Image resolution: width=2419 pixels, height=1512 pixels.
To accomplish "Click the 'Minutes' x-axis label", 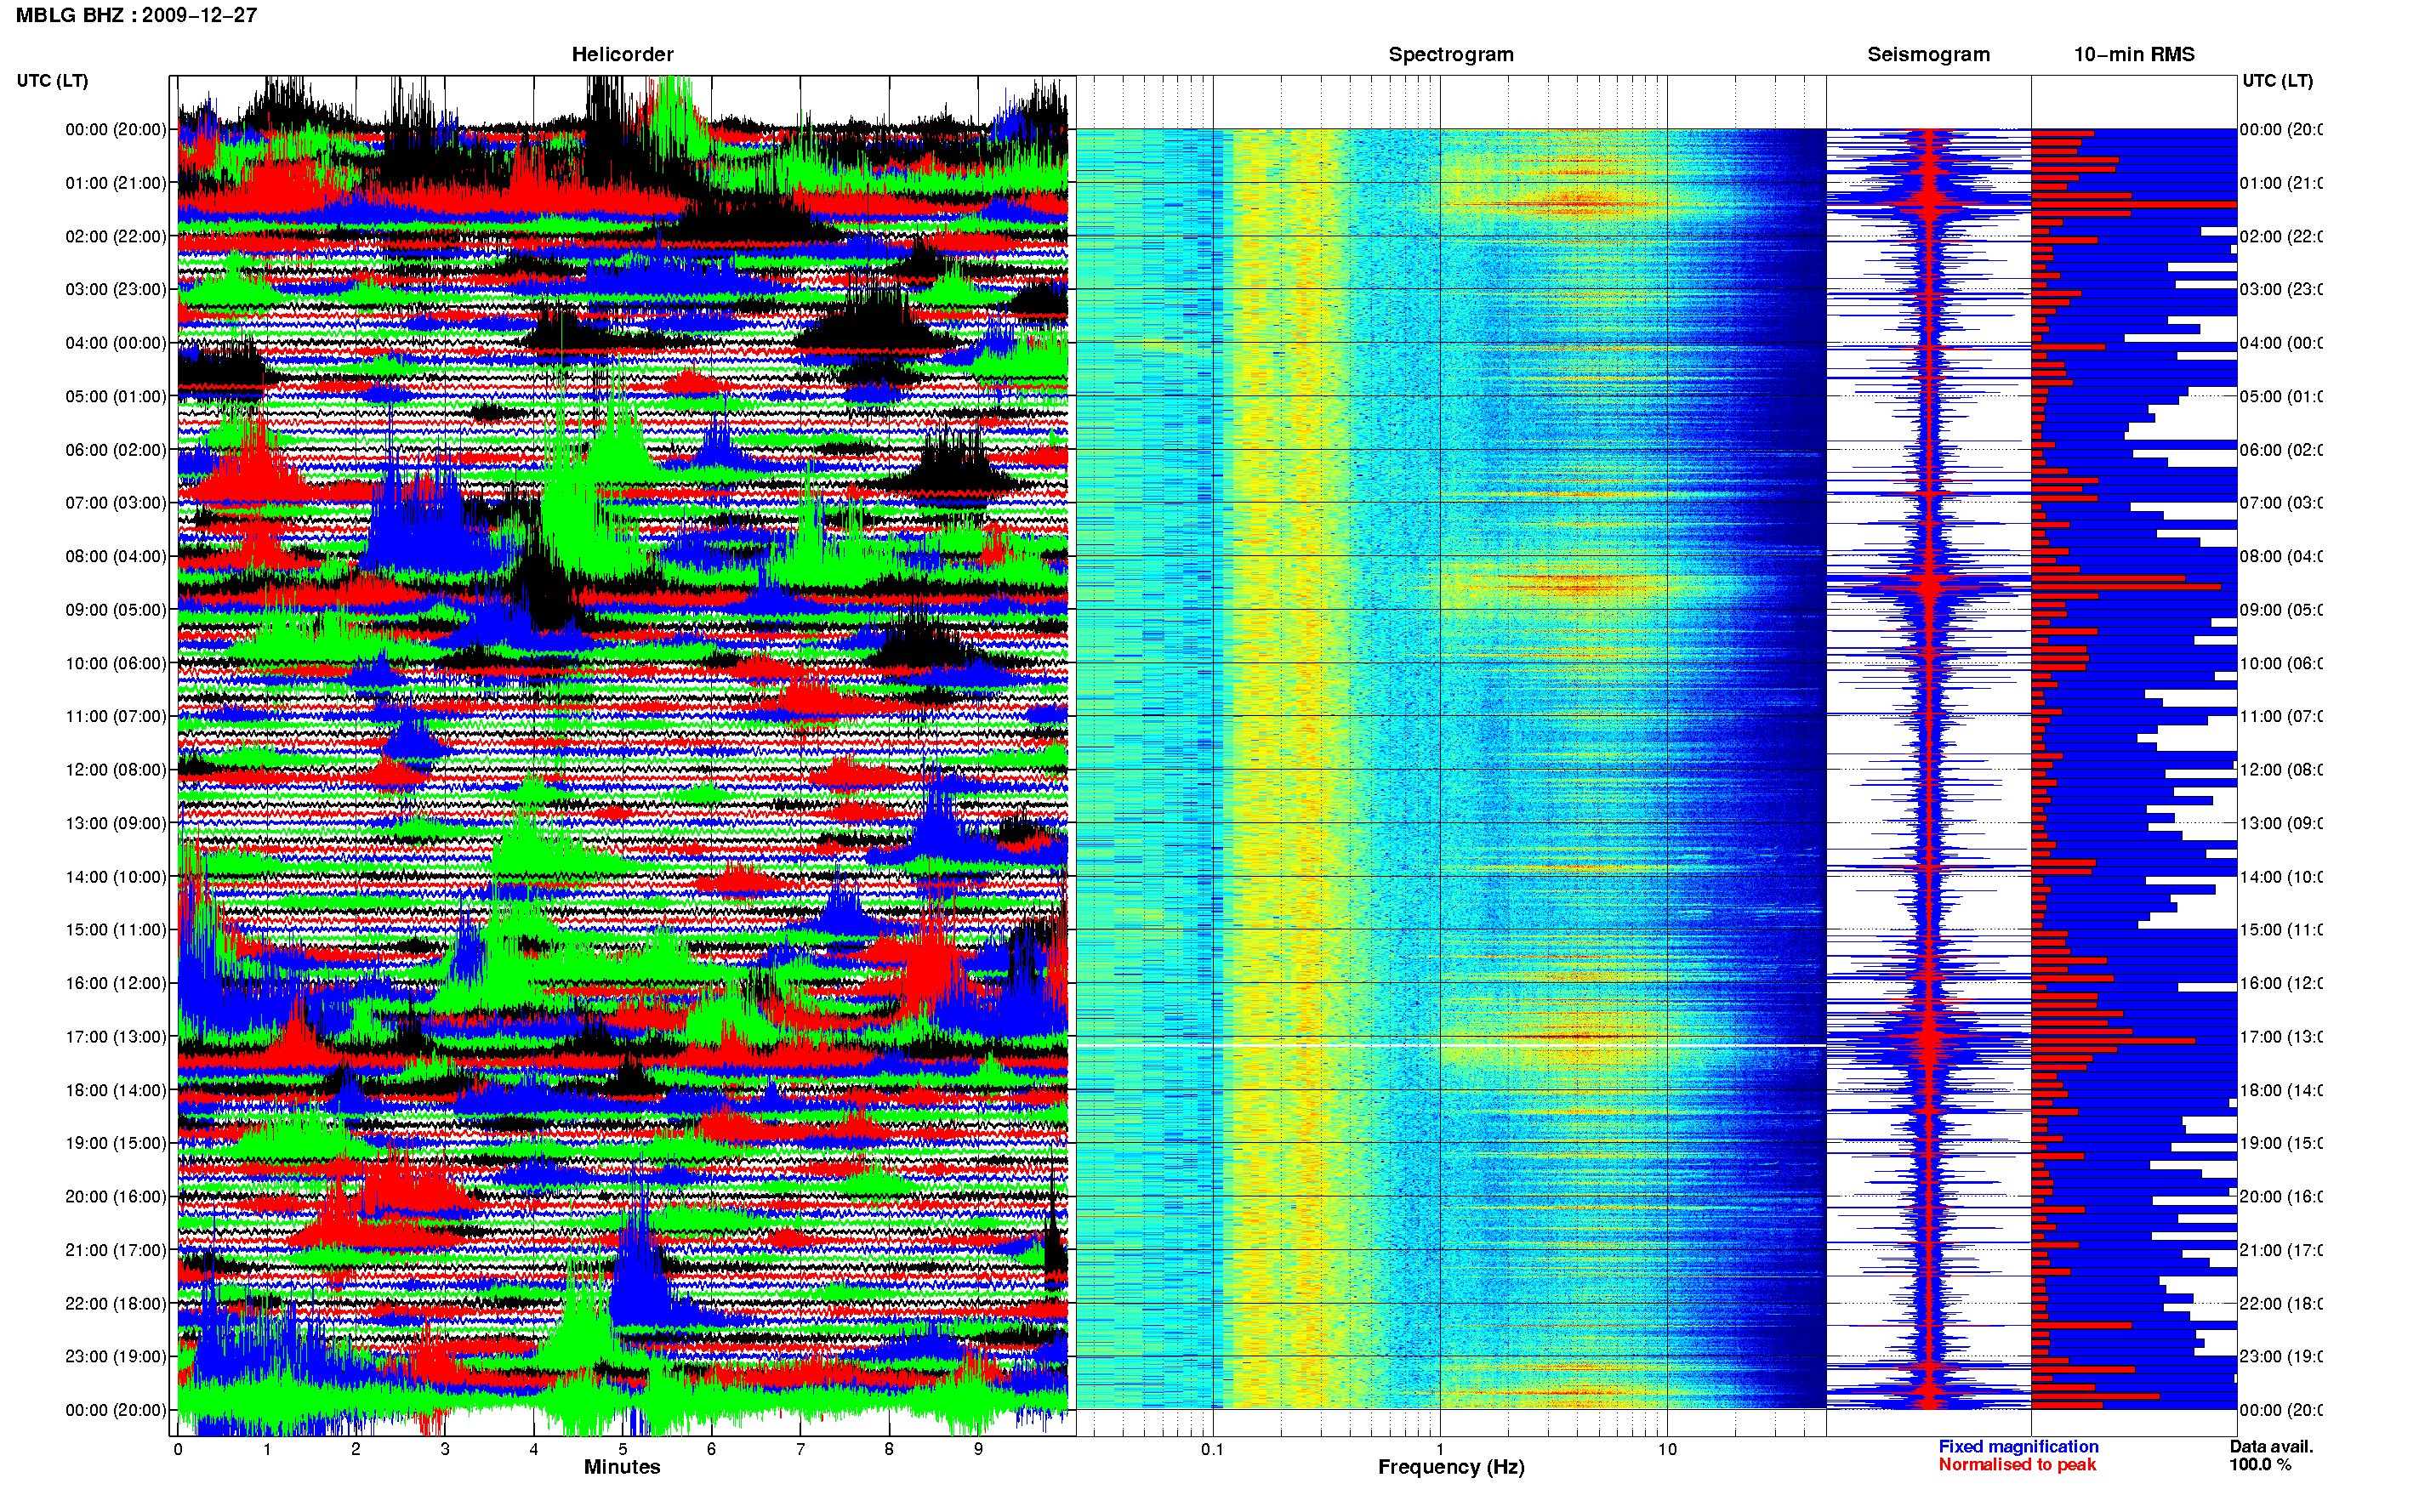I will (x=622, y=1467).
